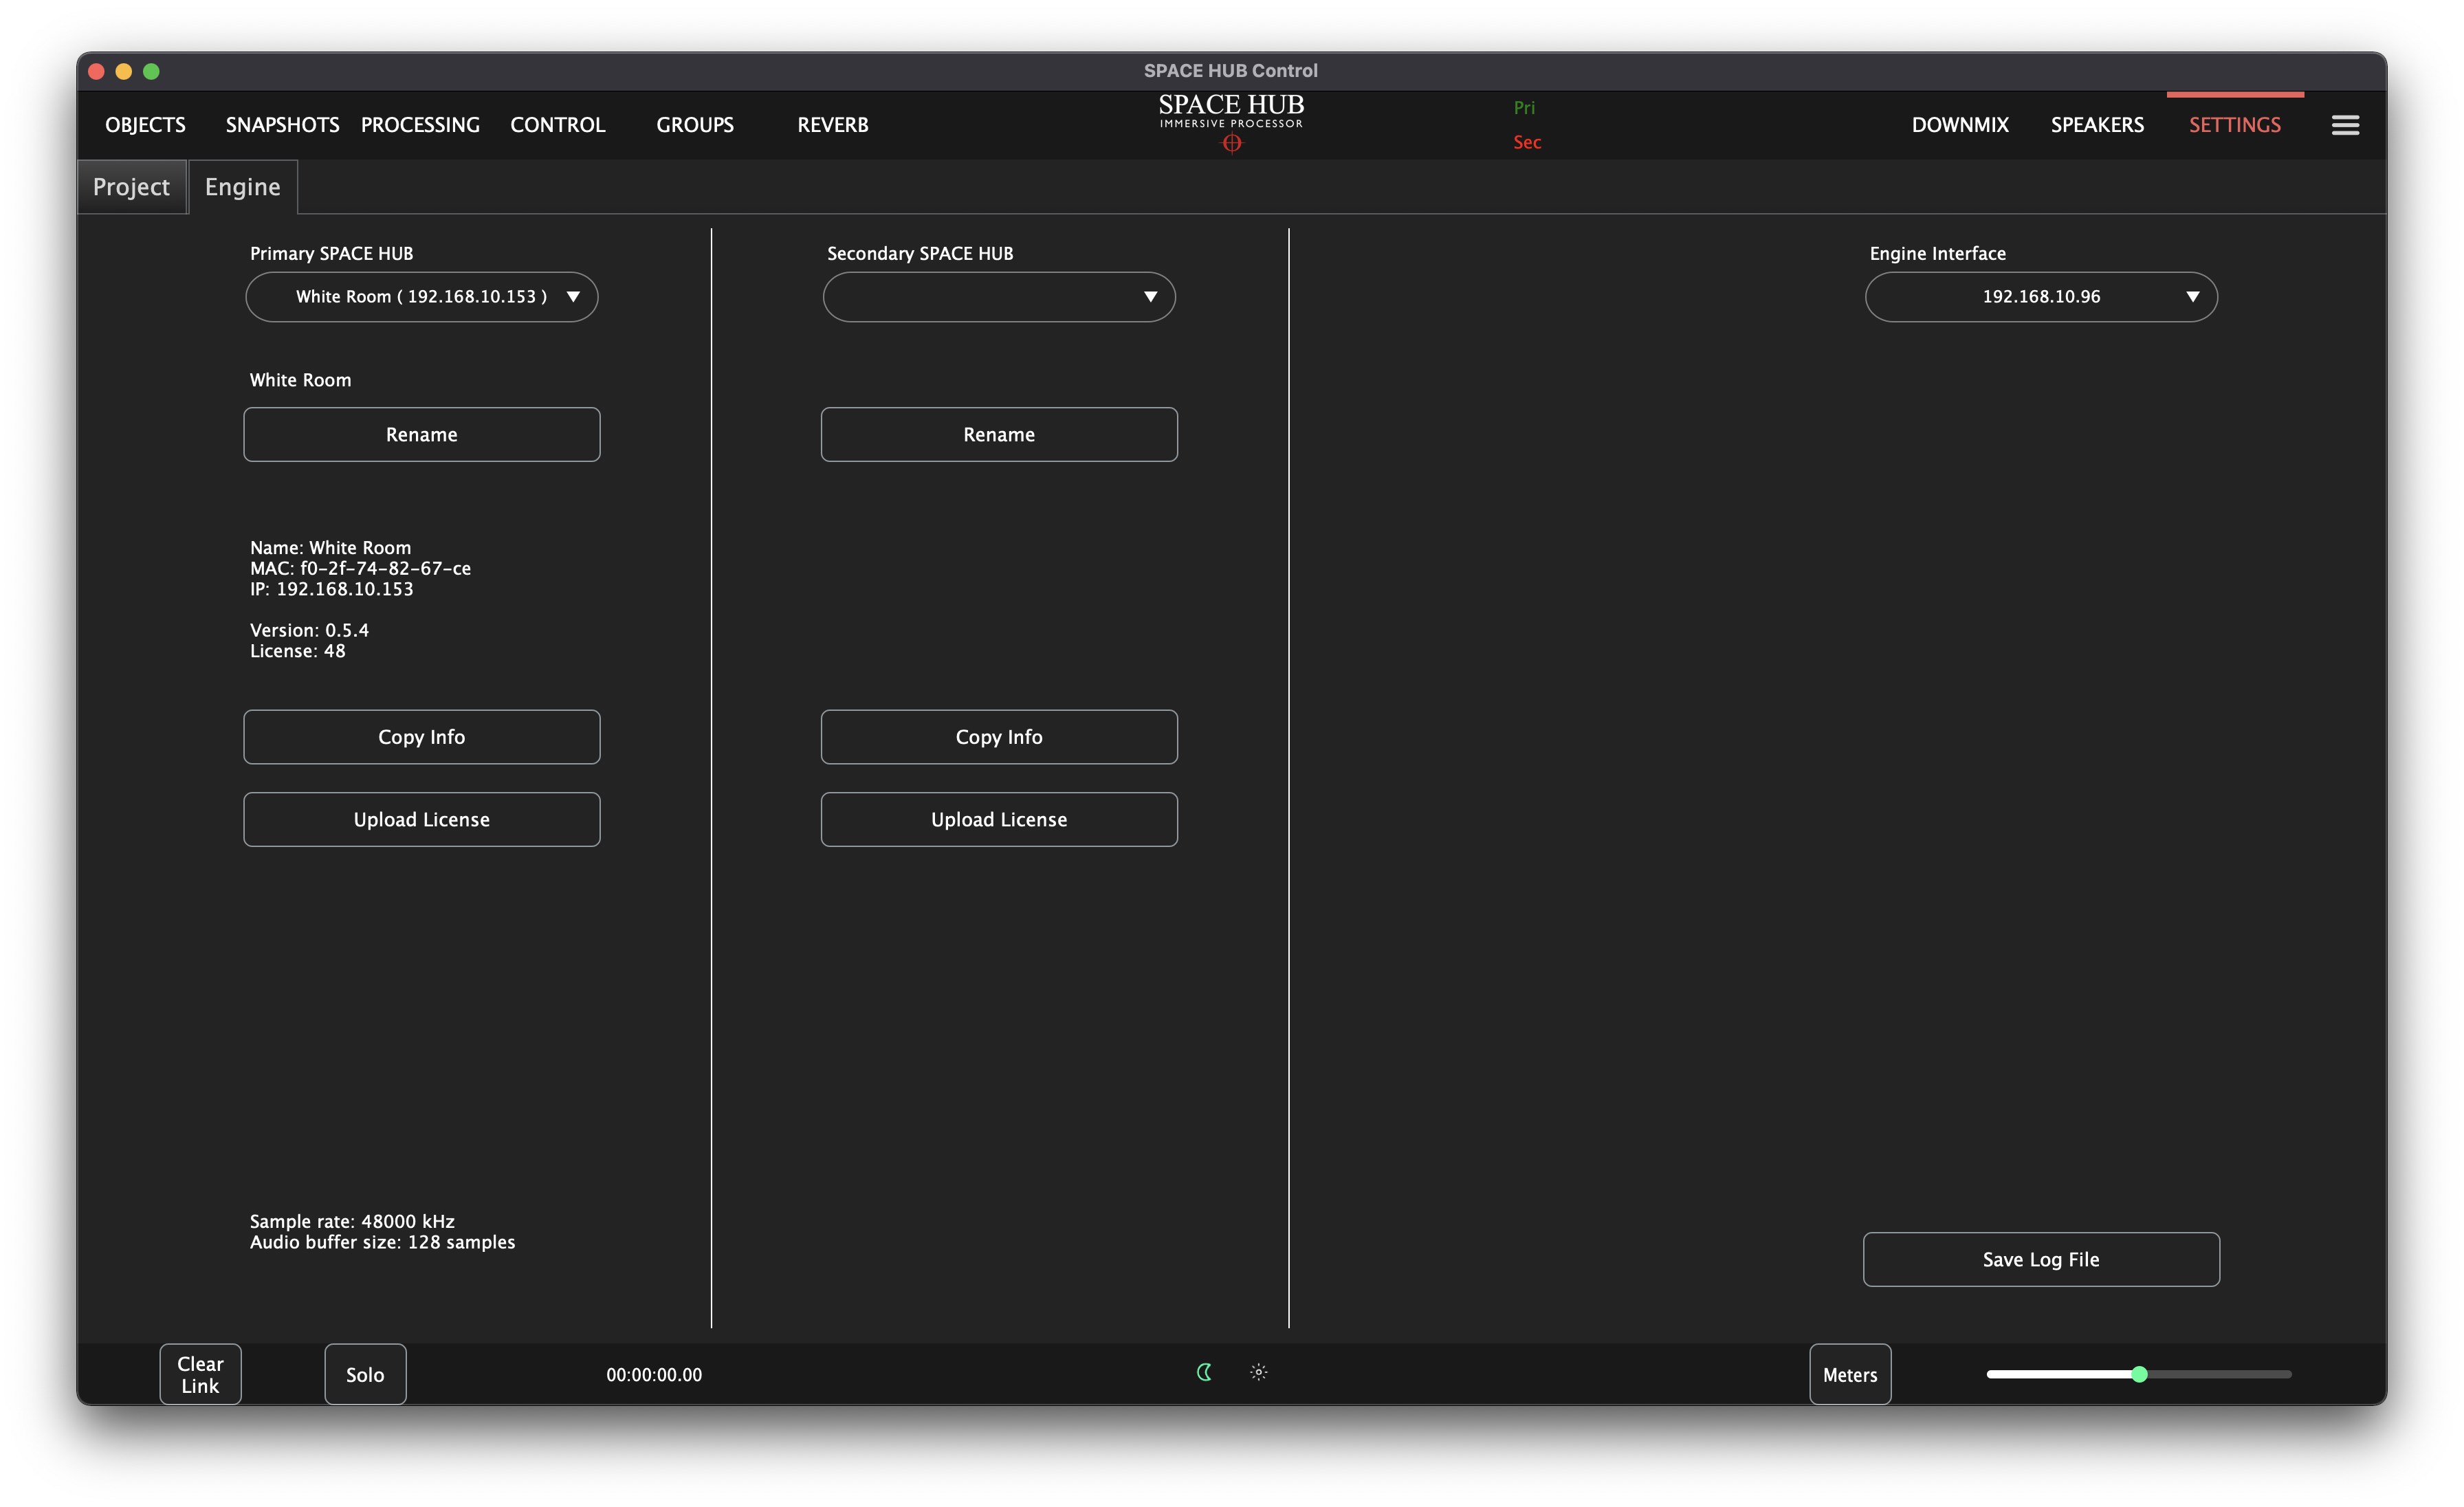Open the DOWNMIX page

1960,125
